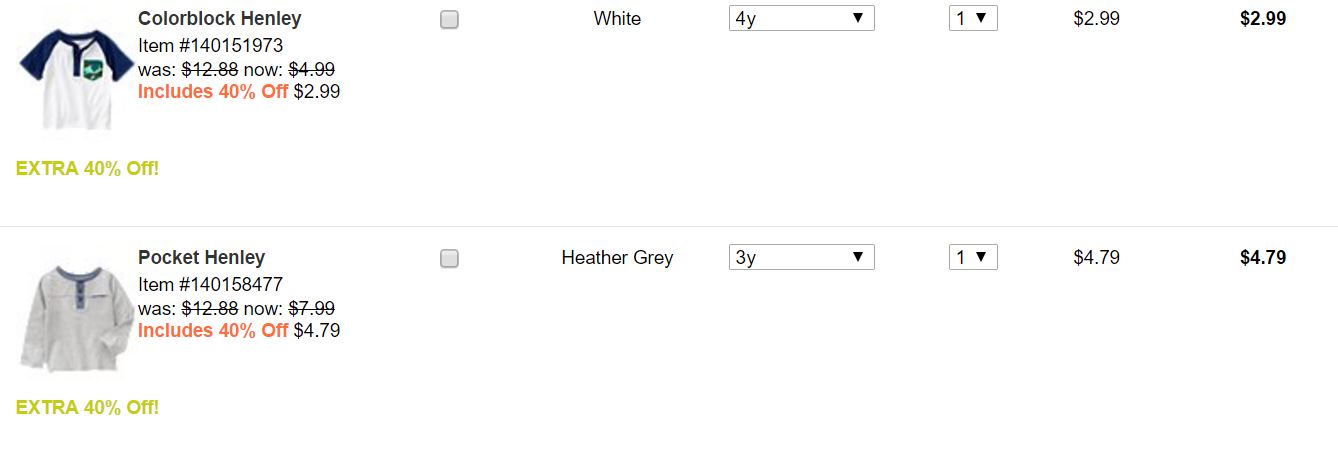This screenshot has height=459, width=1338.
Task: Open the 3y size dropdown
Action: [801, 258]
